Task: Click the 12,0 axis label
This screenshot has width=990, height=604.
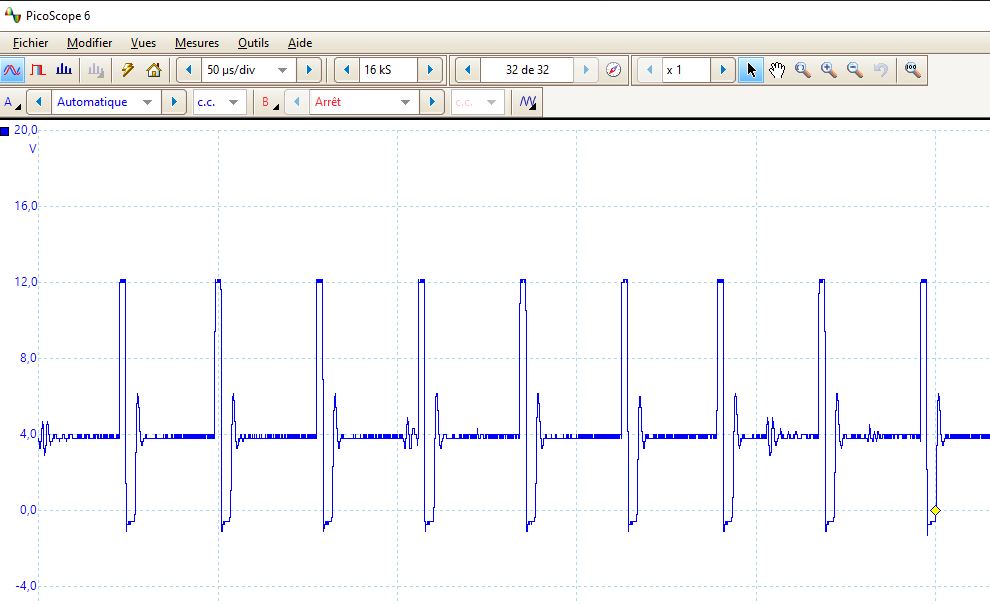Action: (26, 281)
